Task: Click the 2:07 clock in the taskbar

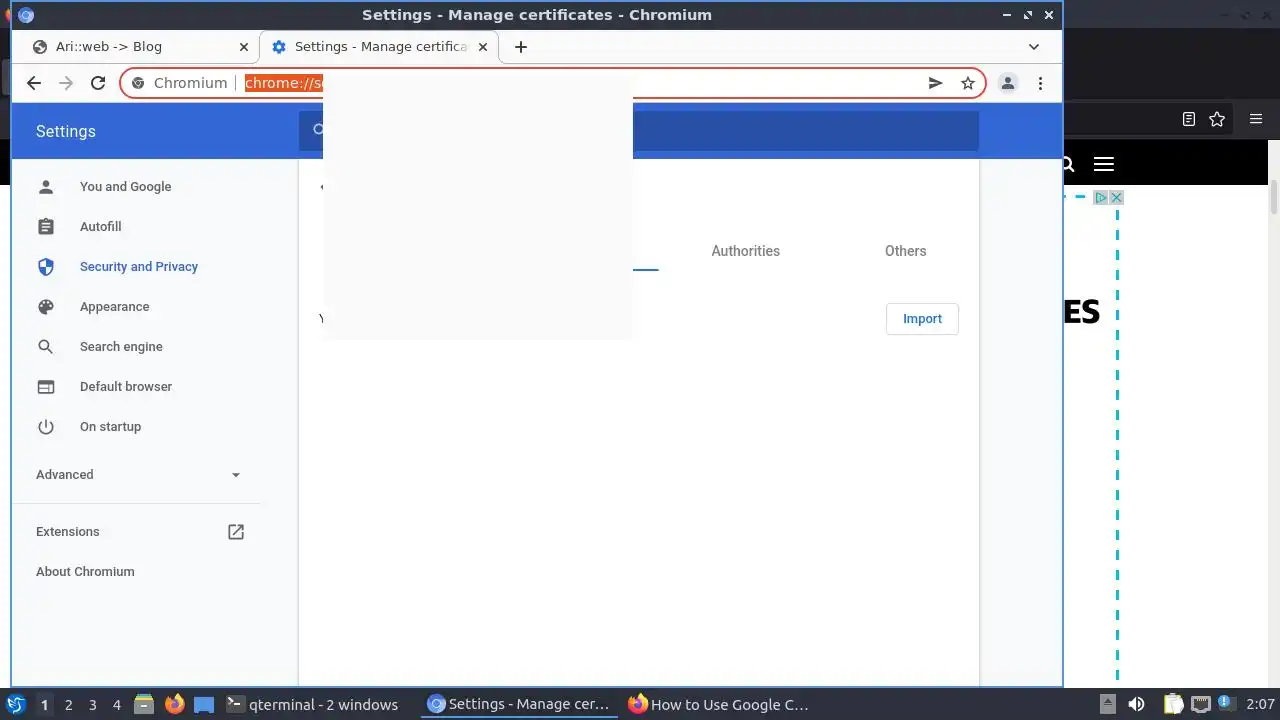Action: click(x=1260, y=705)
